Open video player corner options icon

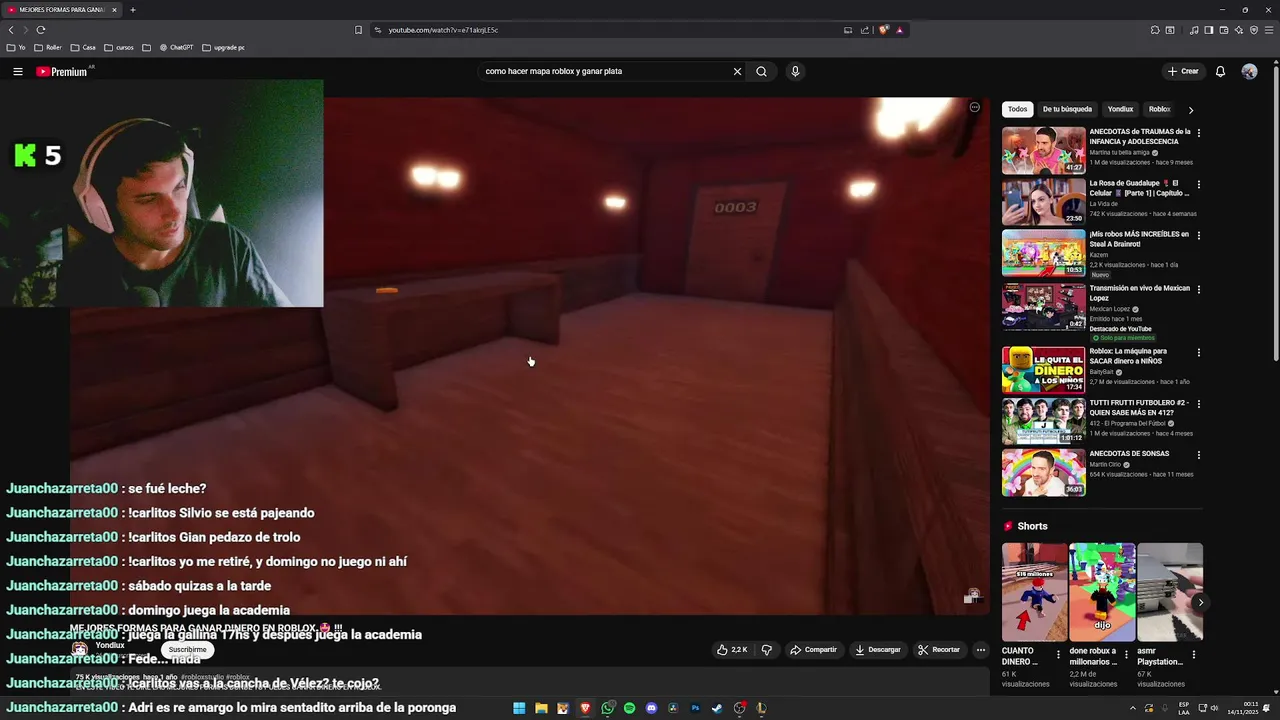click(974, 107)
